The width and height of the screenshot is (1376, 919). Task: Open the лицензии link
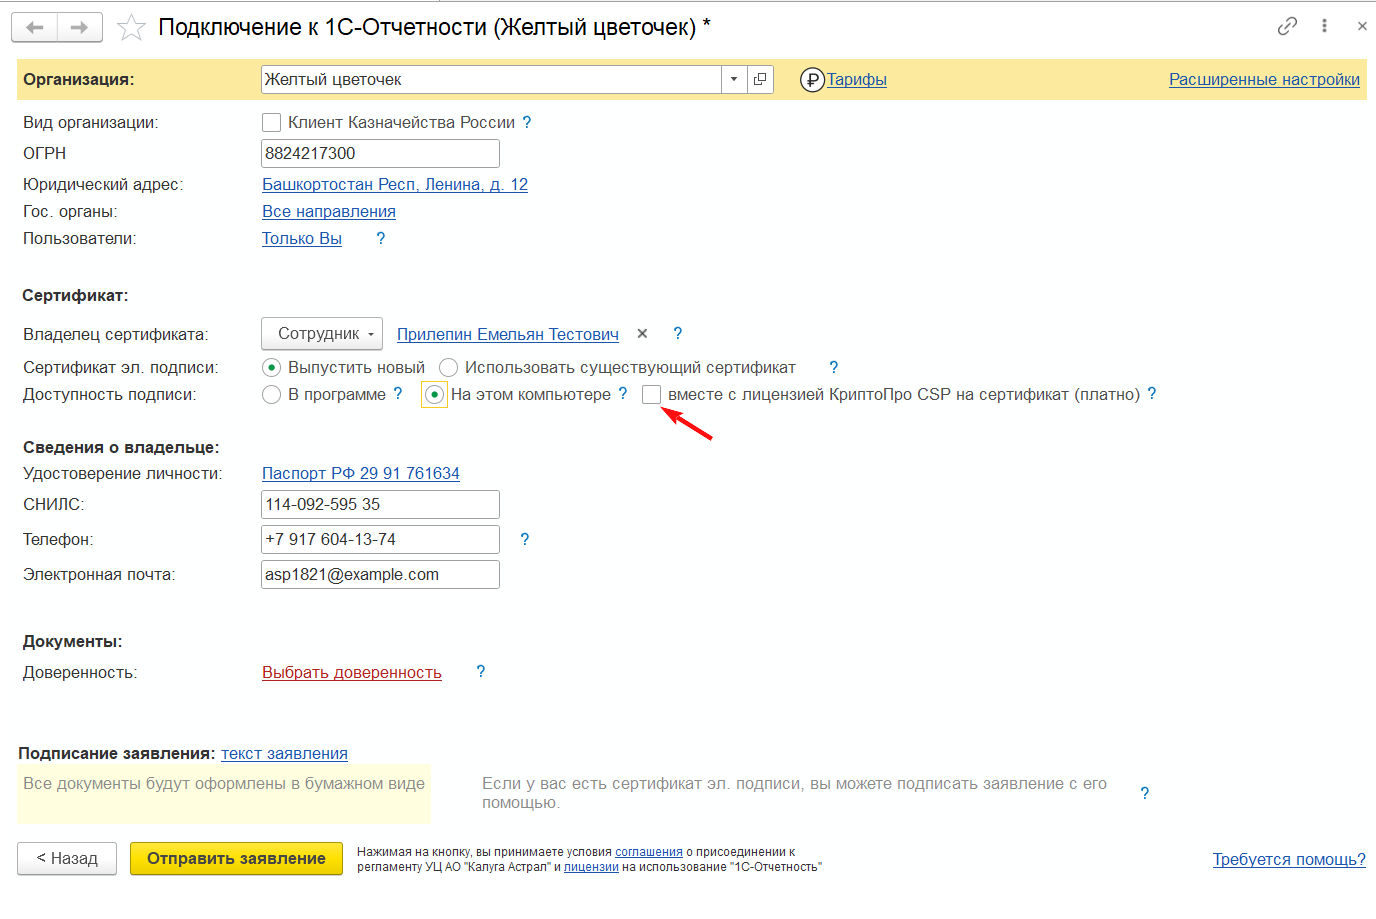point(591,867)
